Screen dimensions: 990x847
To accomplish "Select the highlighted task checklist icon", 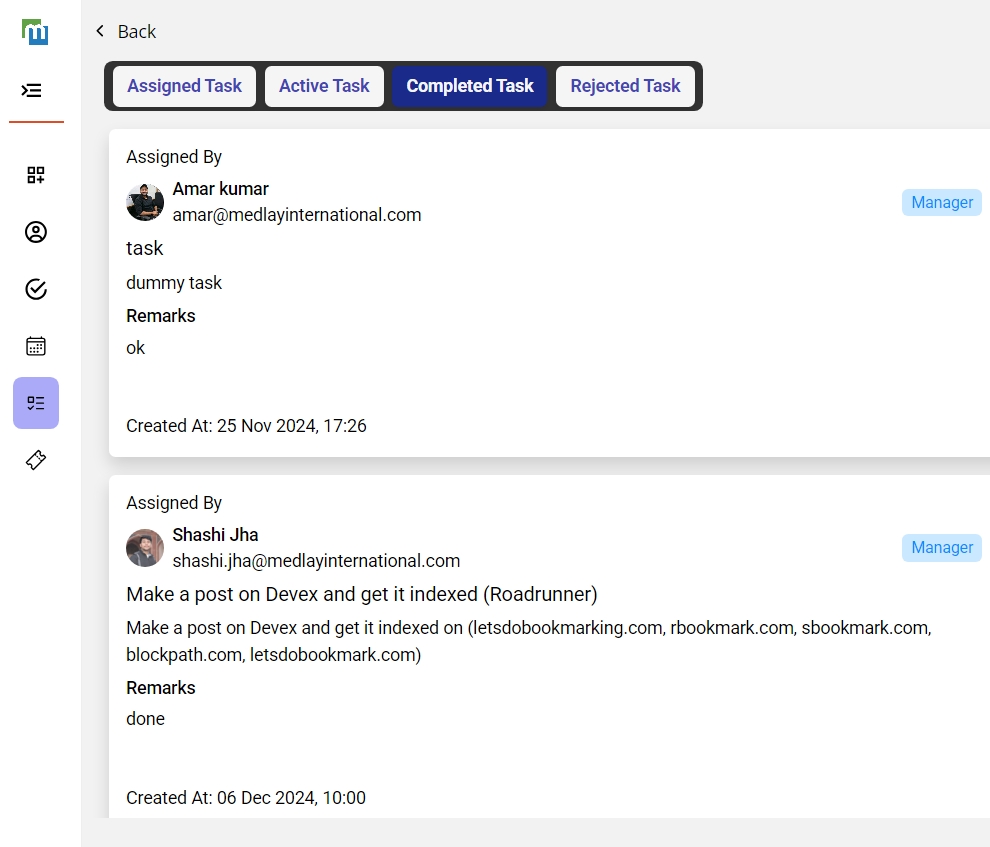I will pos(36,403).
